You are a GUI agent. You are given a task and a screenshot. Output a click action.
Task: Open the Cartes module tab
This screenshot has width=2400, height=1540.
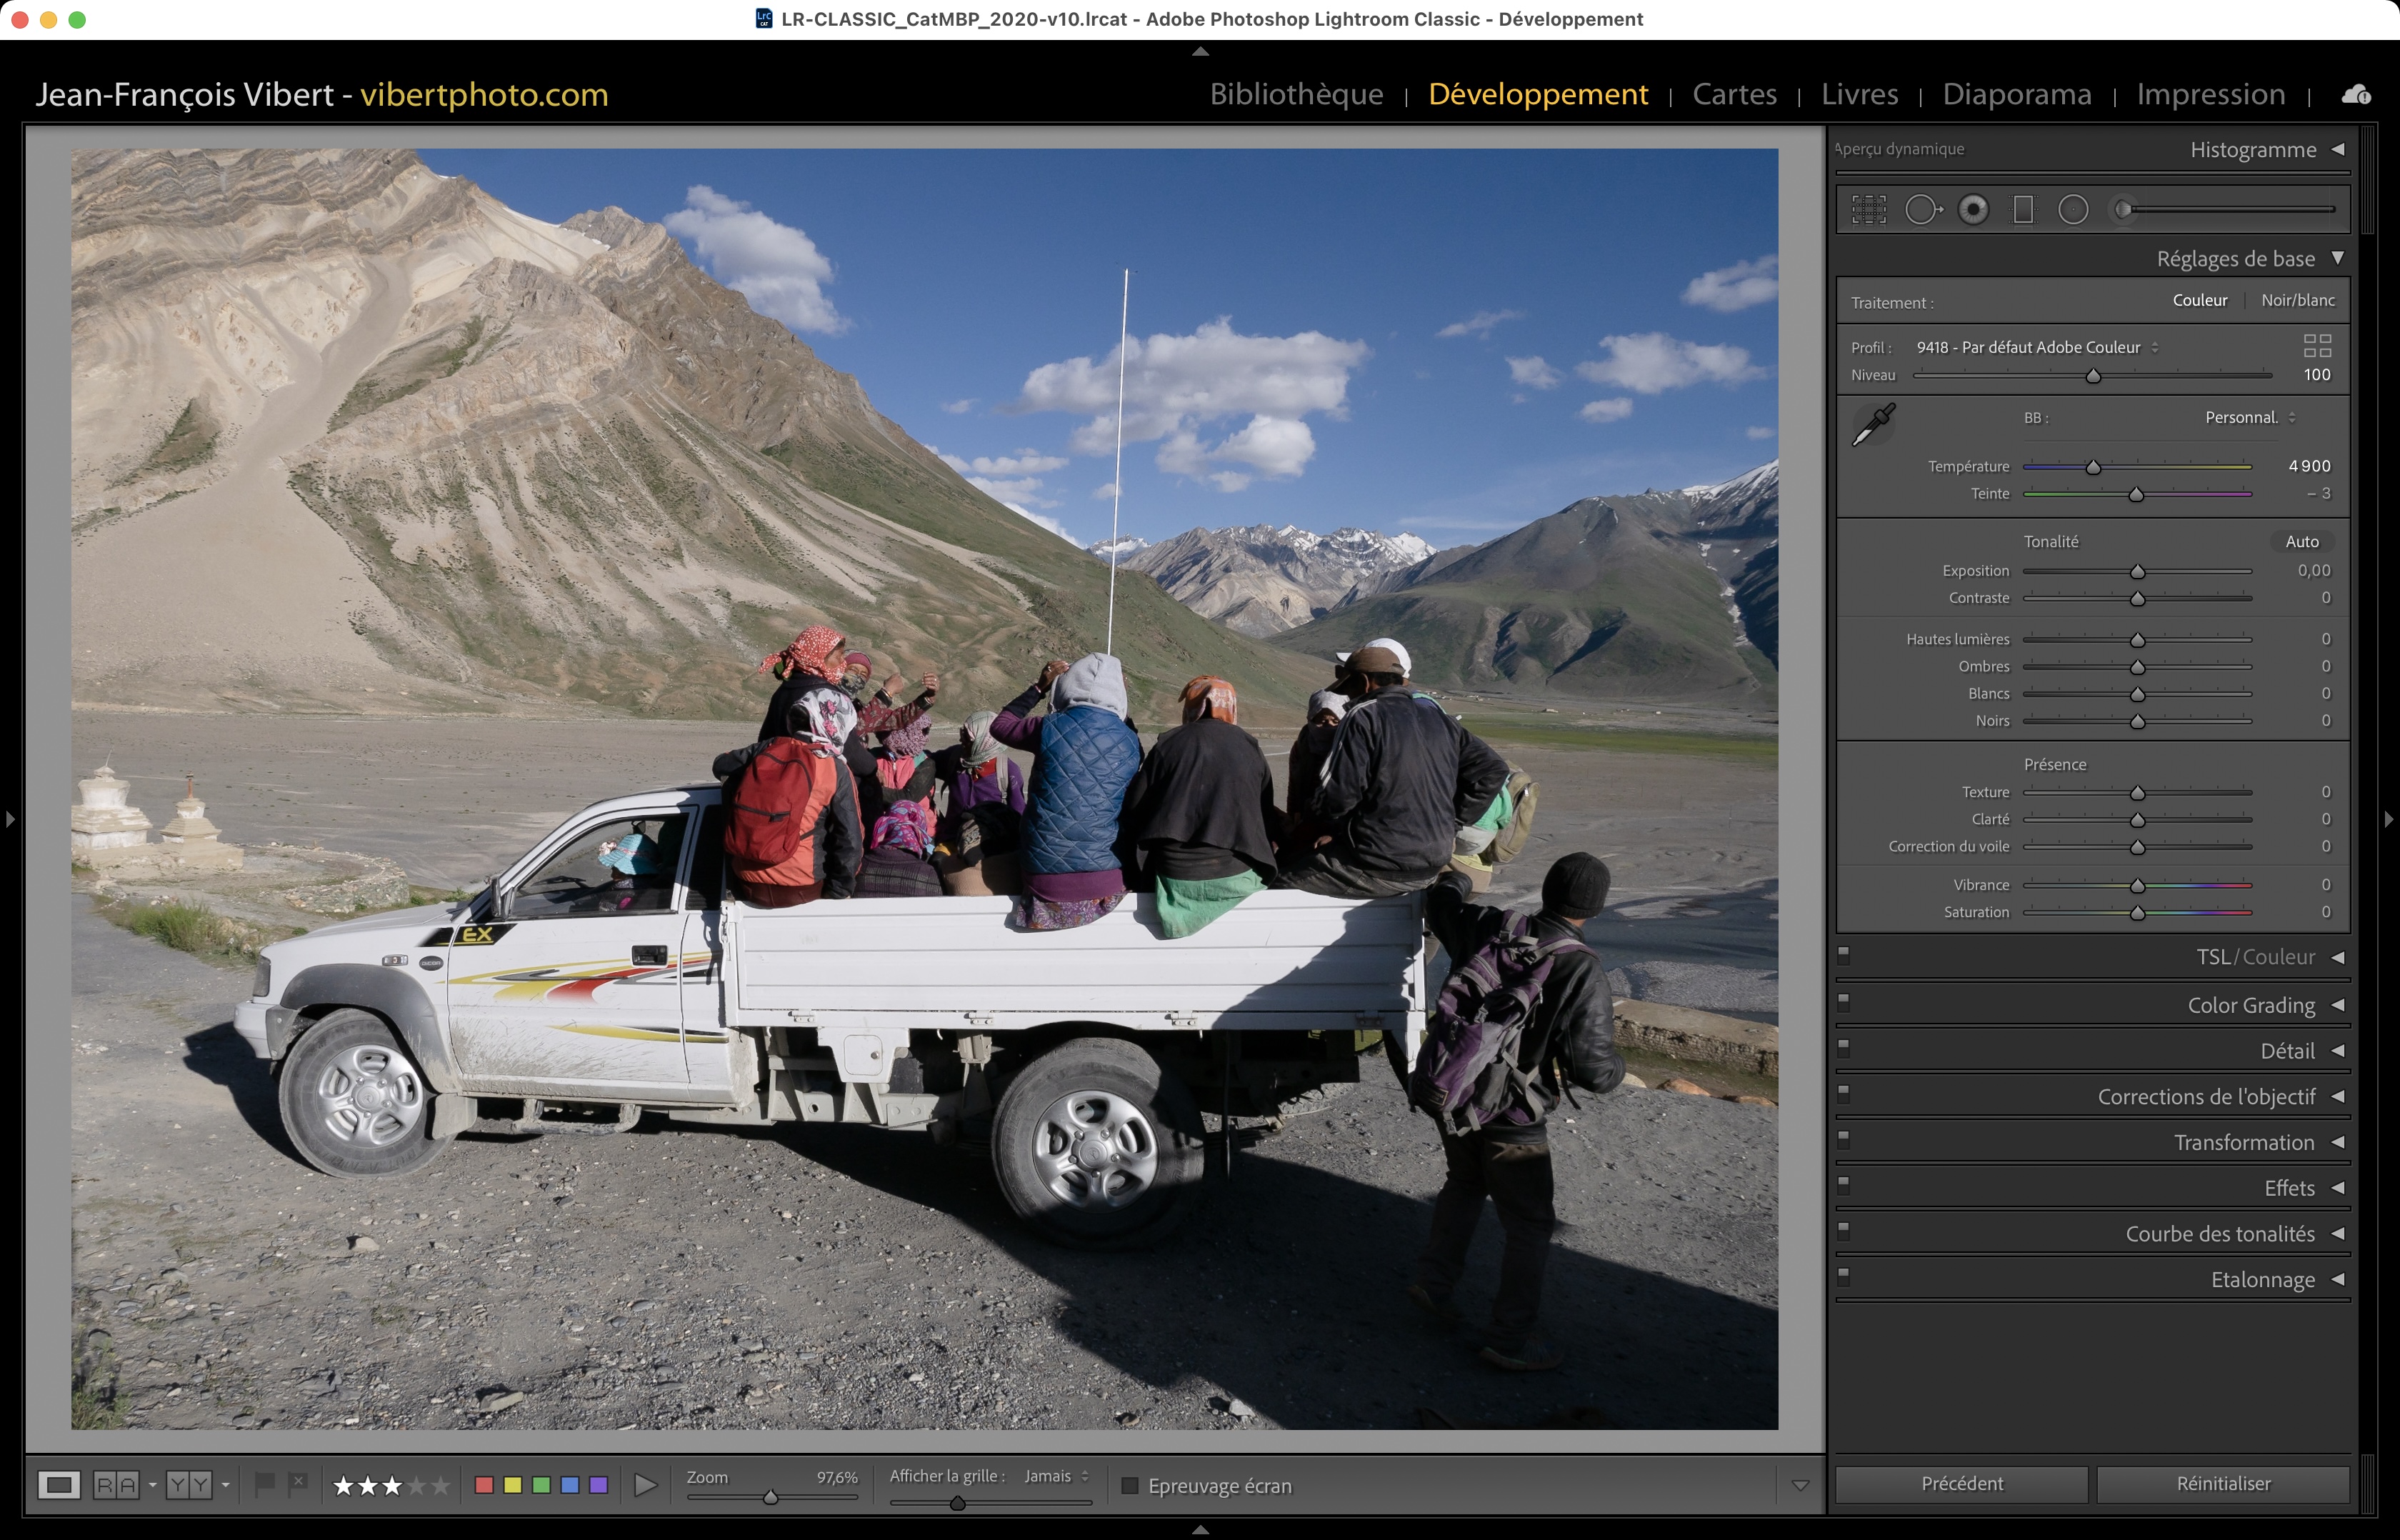[x=1734, y=94]
